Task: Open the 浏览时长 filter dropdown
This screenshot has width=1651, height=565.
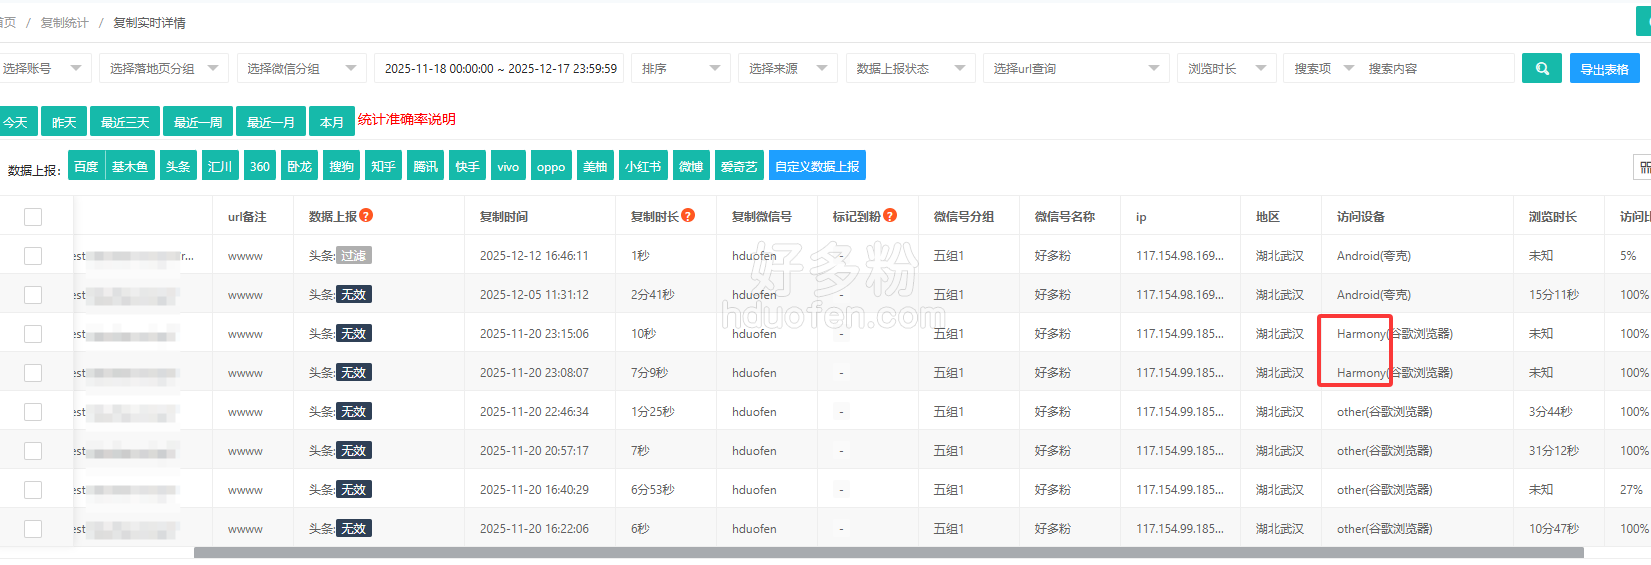Action: coord(1225,69)
